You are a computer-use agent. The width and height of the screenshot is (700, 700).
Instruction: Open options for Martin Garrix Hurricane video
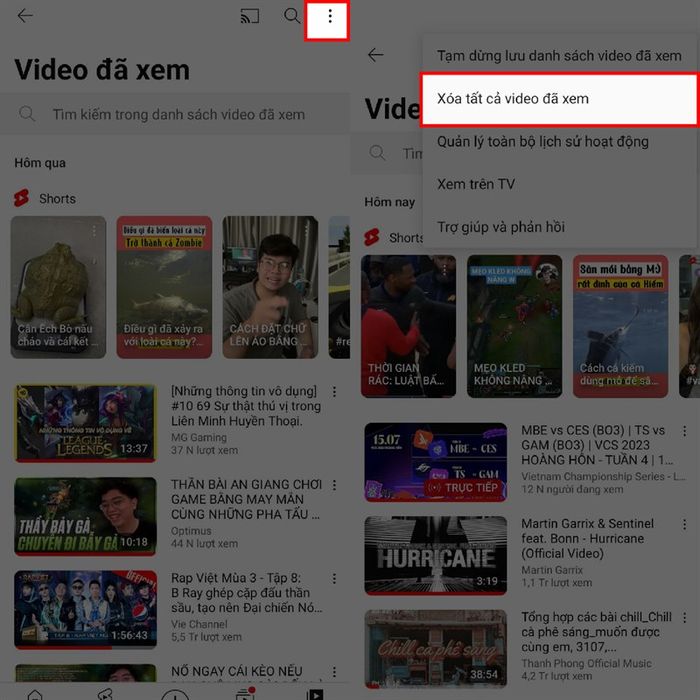[684, 524]
